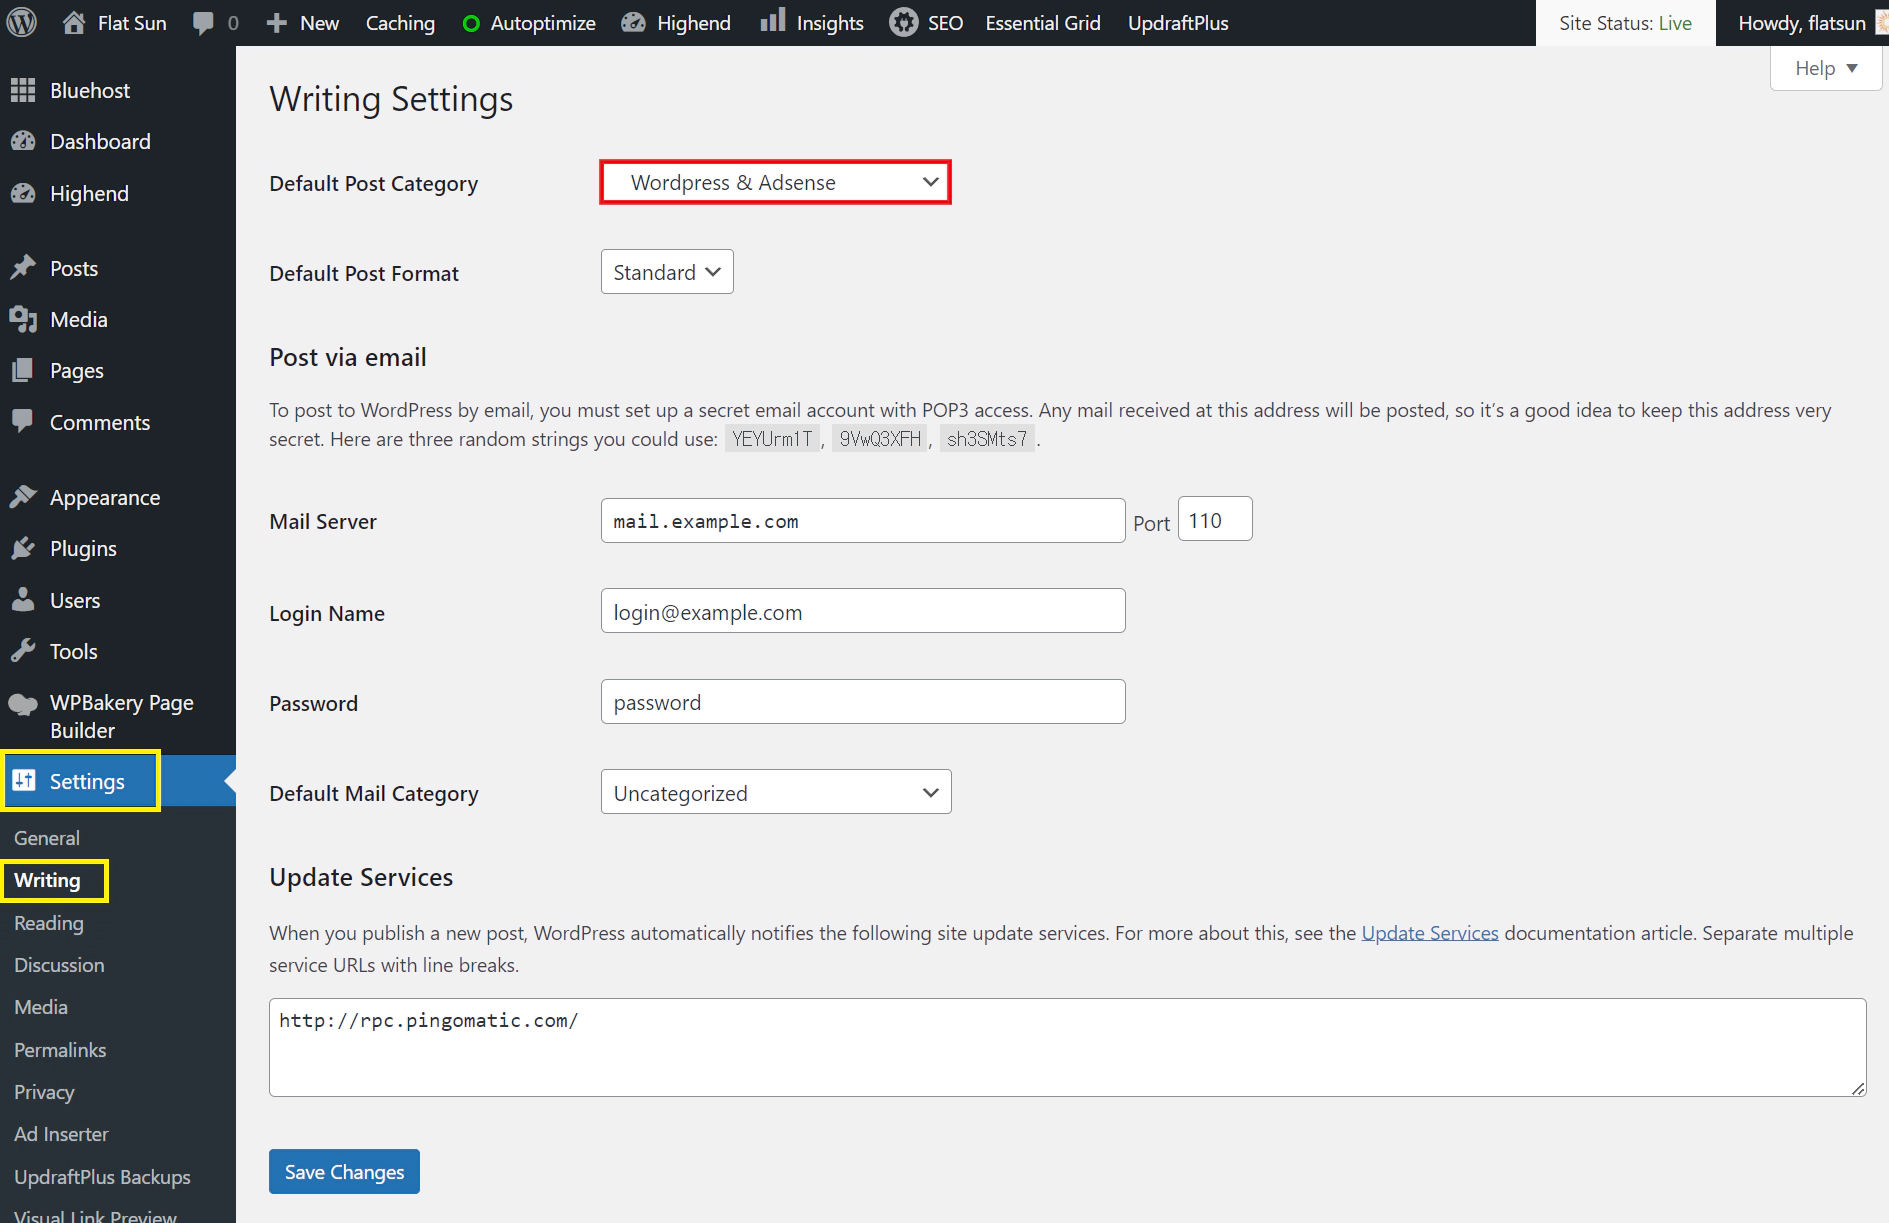Viewport: 1889px width, 1223px height.
Task: Open the Essential Grid admin bar menu
Action: 1043,23
